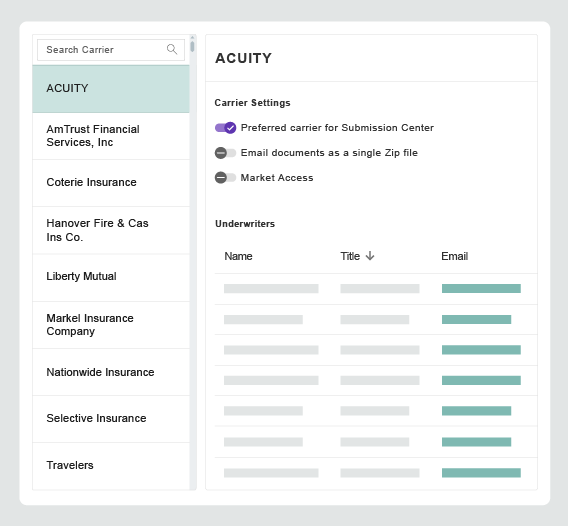
Task: Enable Email documents as single Zip toggle
Action: (x=225, y=153)
